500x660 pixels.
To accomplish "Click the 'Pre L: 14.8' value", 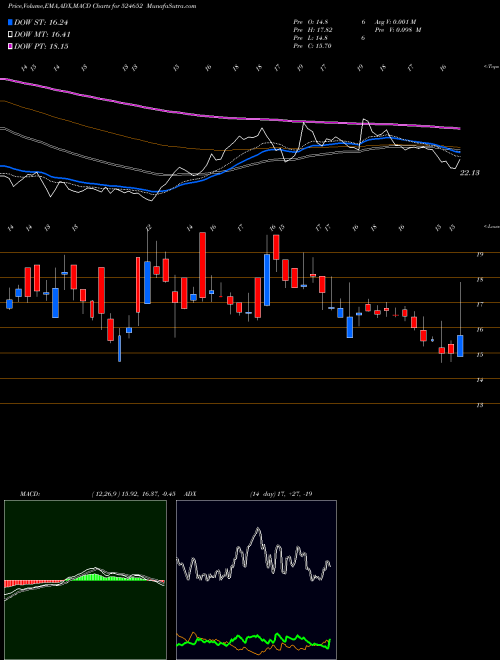I will (311, 38).
